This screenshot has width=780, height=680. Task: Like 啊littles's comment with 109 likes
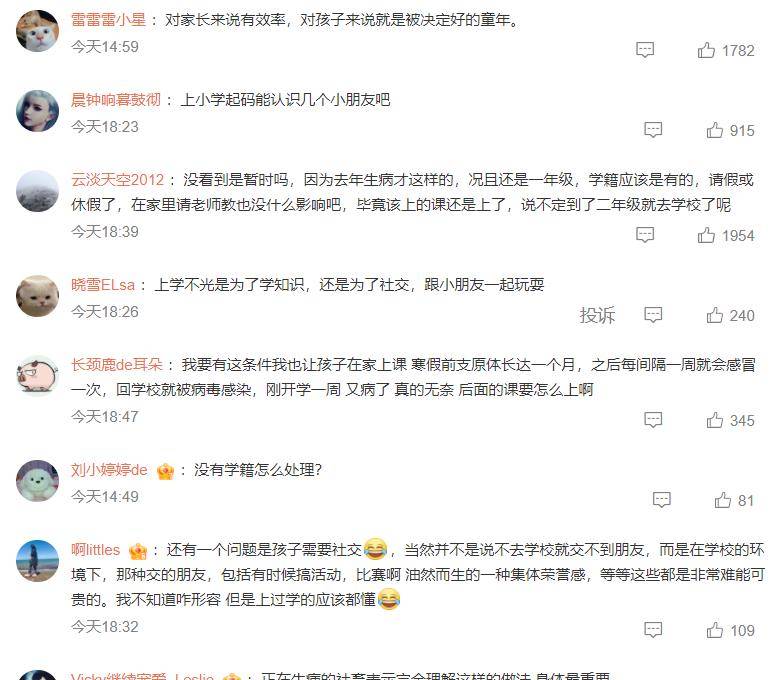714,630
